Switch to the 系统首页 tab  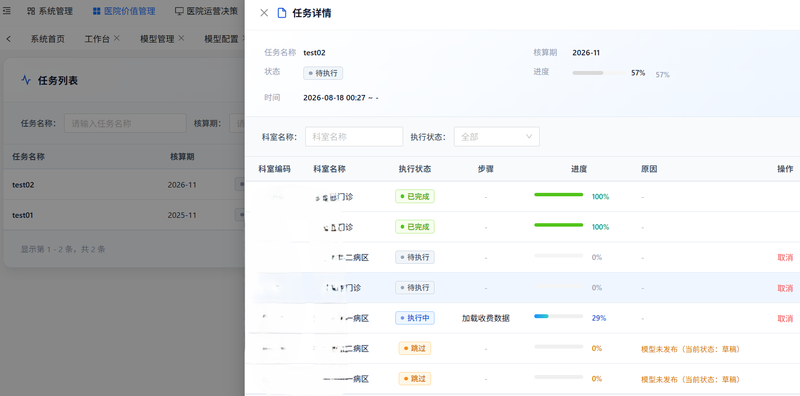(x=47, y=39)
